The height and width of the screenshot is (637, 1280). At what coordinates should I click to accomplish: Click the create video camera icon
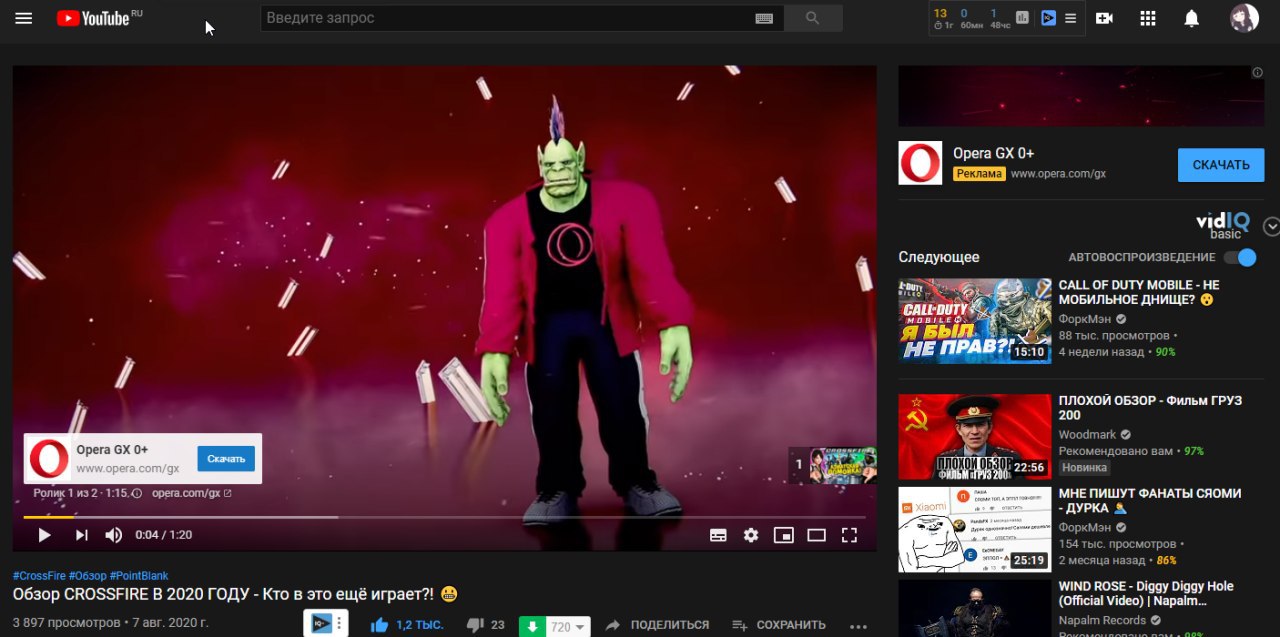[1104, 18]
